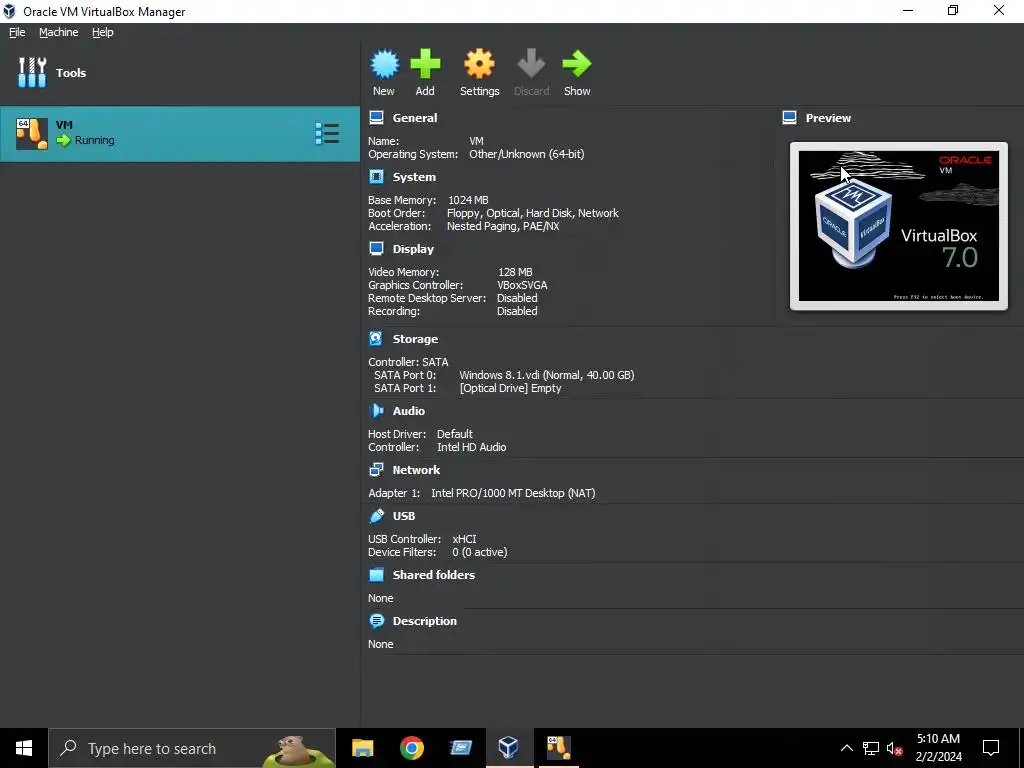Viewport: 1024px width, 768px height.
Task: Click the Intel HD Audio controller value
Action: pyautogui.click(x=472, y=447)
